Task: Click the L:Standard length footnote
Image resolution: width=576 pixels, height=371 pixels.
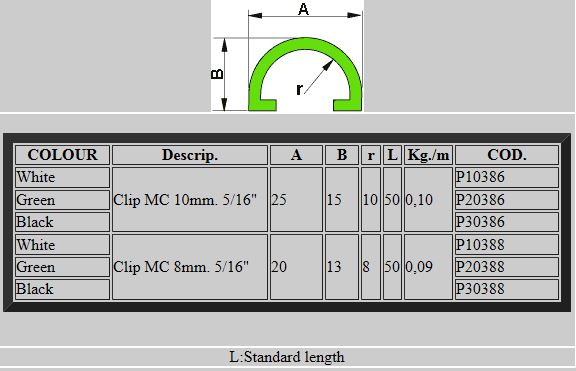Action: [287, 357]
